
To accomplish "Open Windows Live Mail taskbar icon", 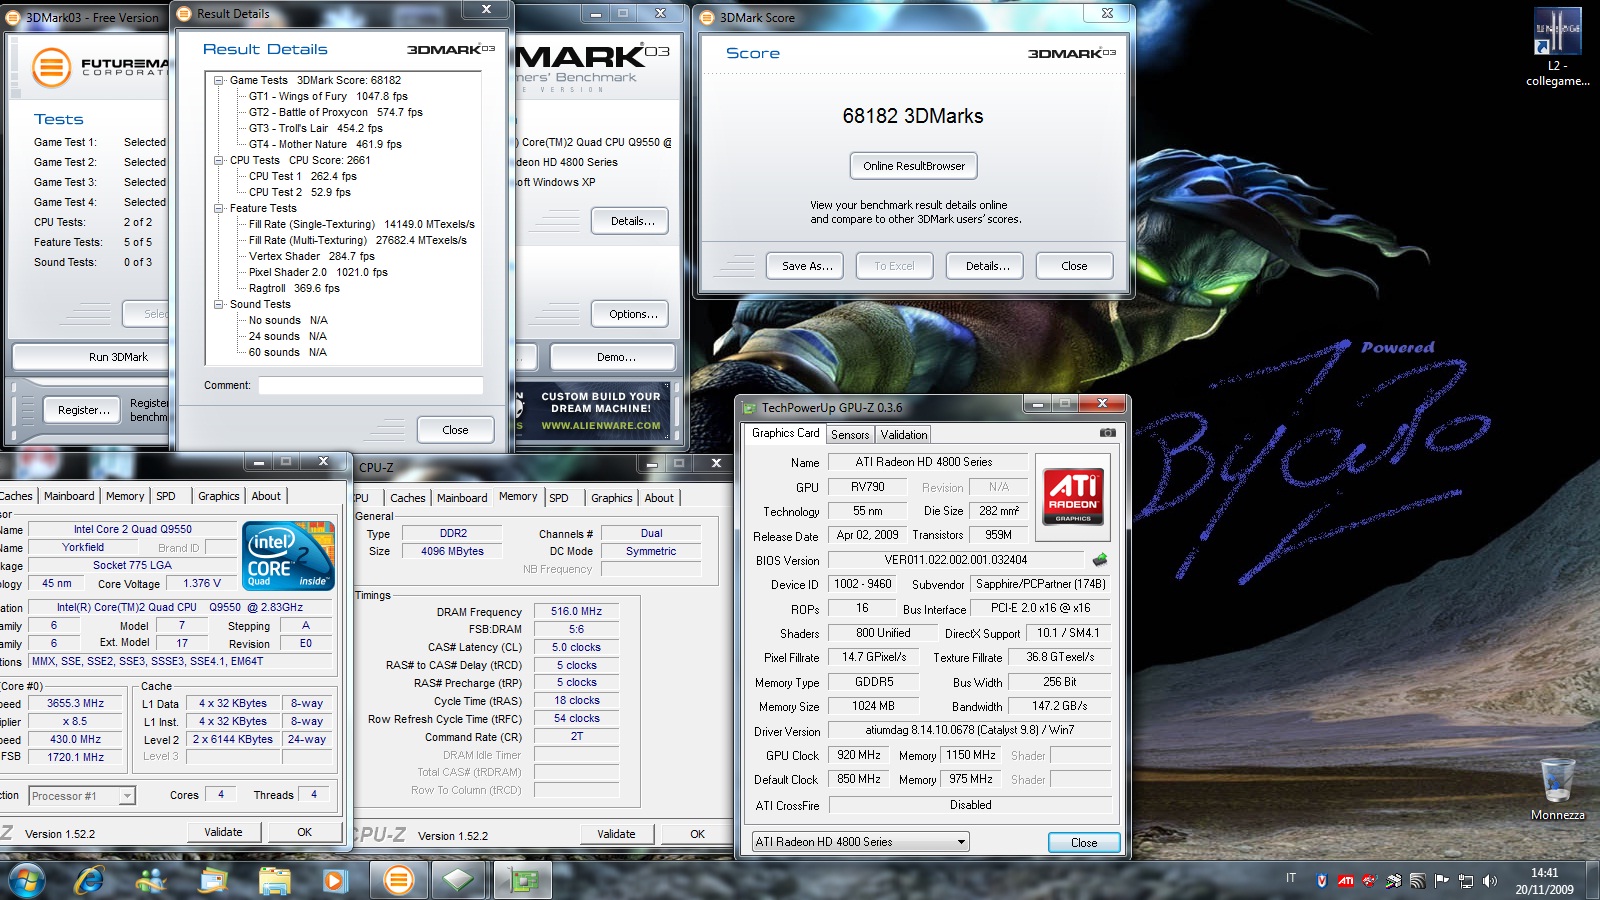I will tap(213, 880).
